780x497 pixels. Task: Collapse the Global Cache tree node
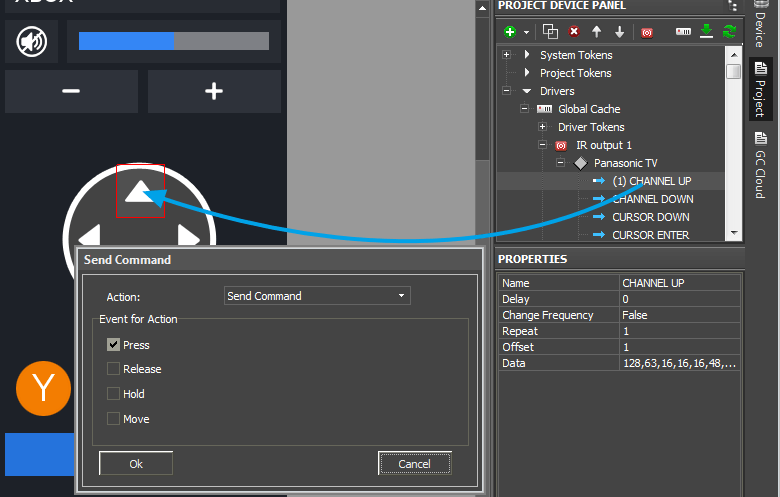[524, 109]
